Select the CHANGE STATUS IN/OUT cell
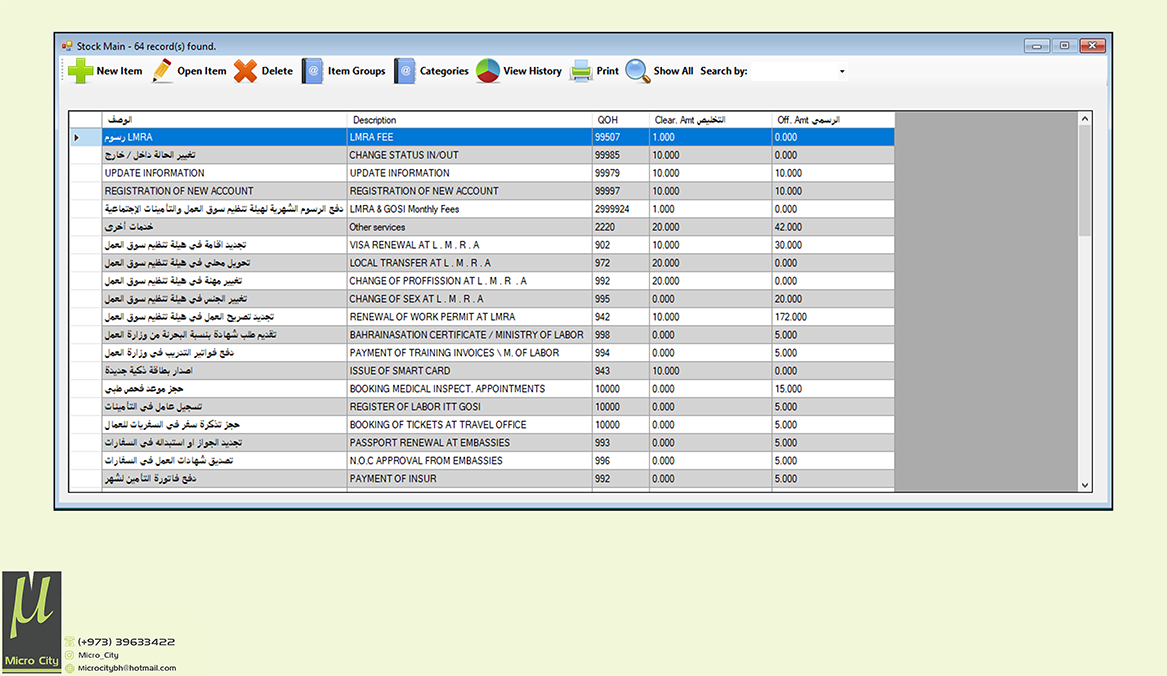Viewport: 1167px width, 676px height. (470, 156)
